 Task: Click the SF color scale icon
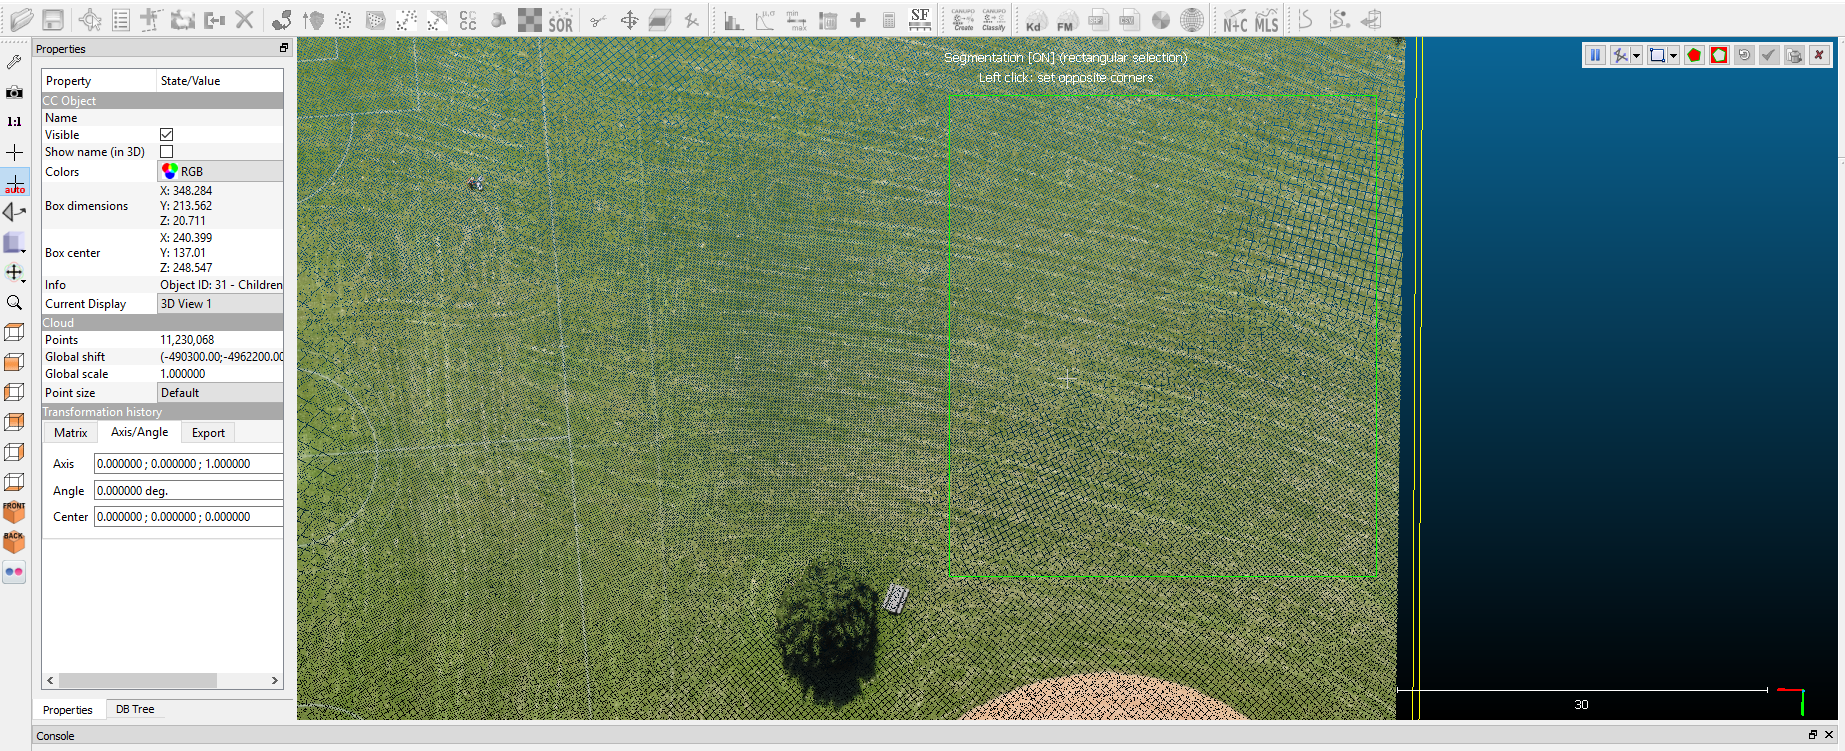tap(920, 19)
